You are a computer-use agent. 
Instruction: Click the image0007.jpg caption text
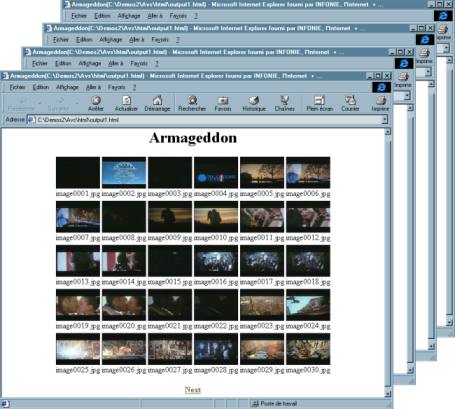[x=78, y=238]
